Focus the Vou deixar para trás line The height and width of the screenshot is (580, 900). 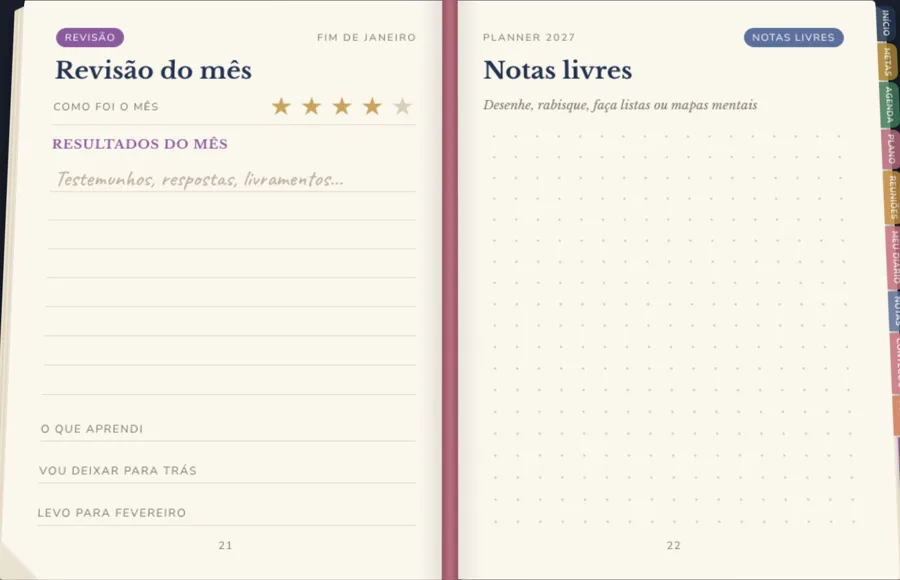coord(227,471)
